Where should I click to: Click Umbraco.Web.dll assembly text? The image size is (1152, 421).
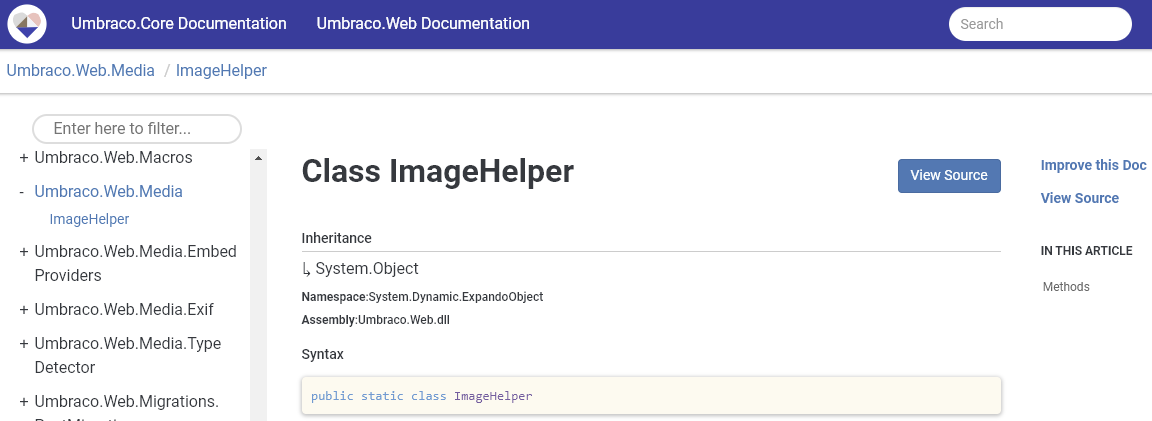tap(403, 320)
